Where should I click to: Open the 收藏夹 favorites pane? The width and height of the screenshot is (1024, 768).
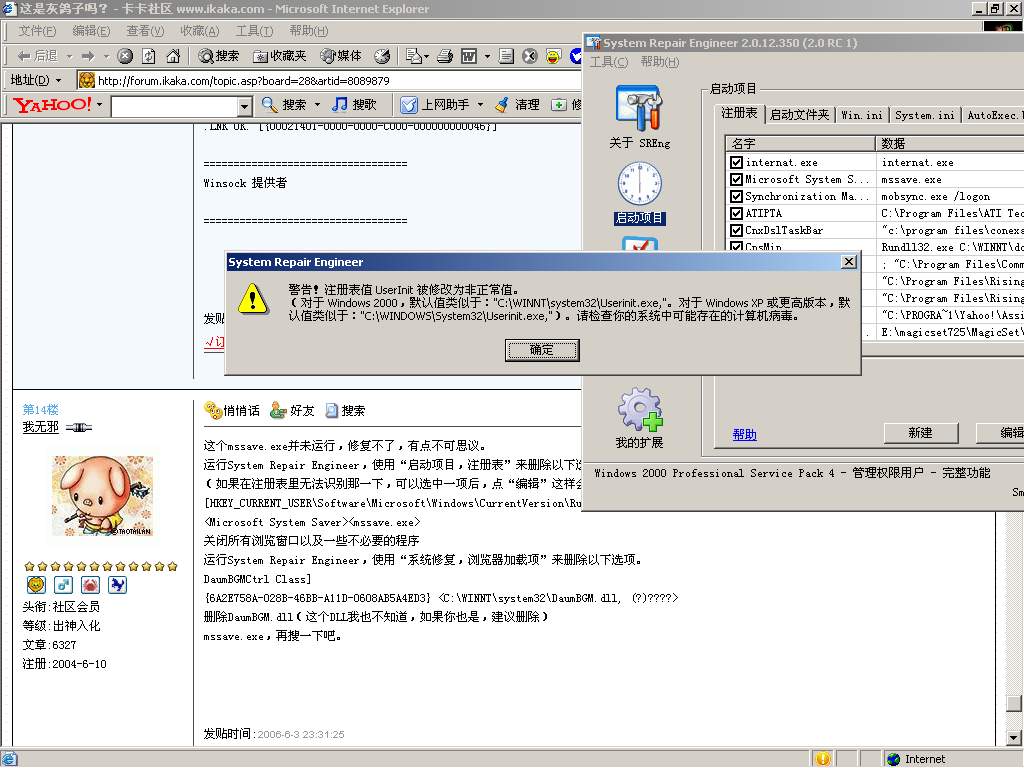click(x=280, y=56)
